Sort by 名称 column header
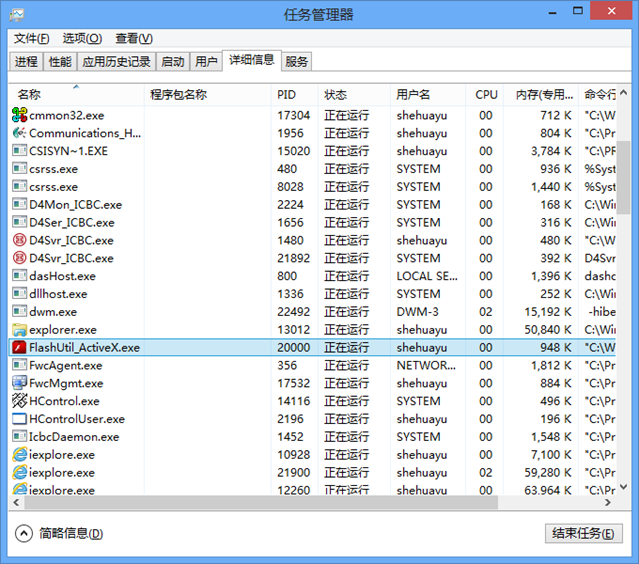639x564 pixels. 30,95
